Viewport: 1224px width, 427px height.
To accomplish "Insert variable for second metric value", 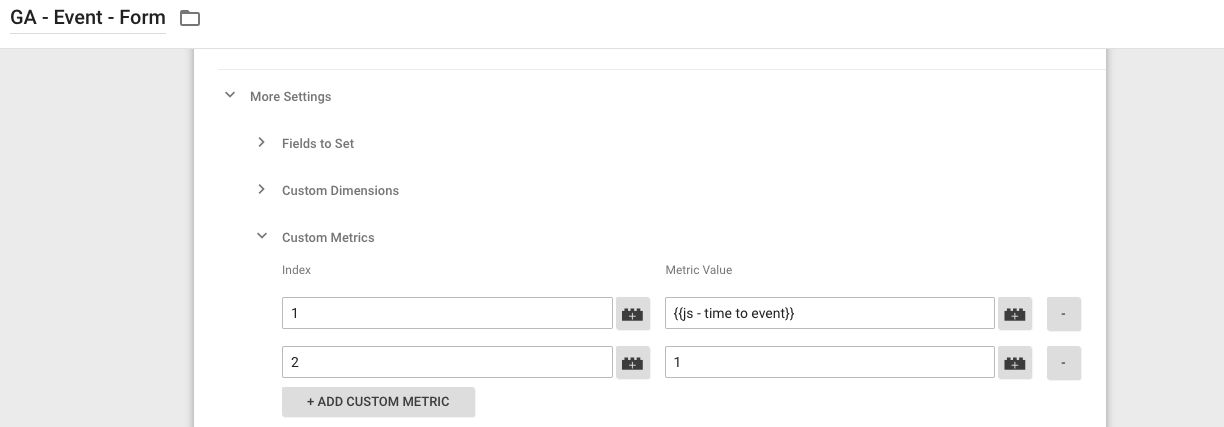I will click(1014, 363).
